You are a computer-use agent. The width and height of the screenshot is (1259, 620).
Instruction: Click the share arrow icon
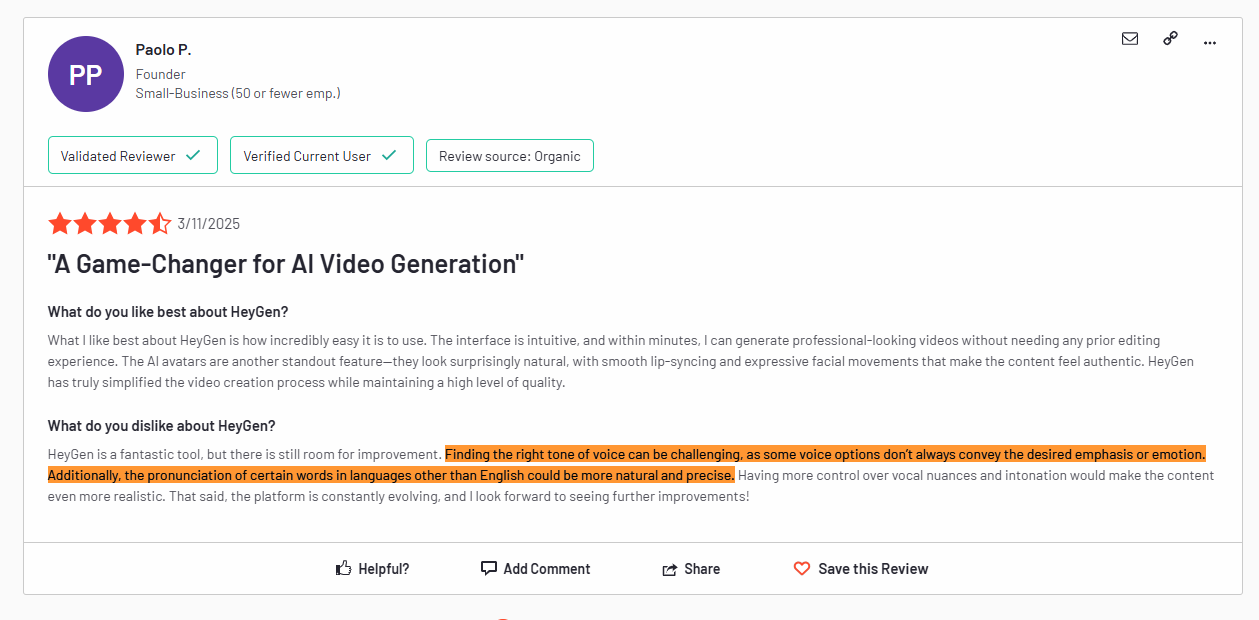pyautogui.click(x=670, y=569)
